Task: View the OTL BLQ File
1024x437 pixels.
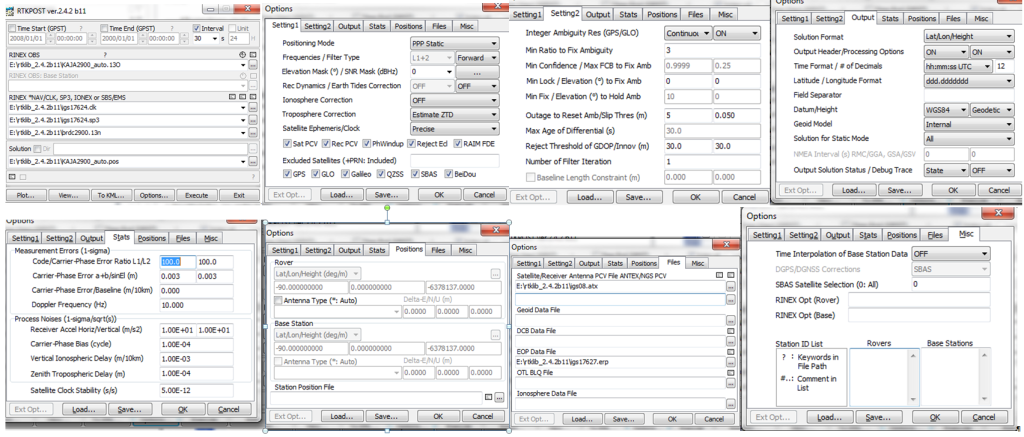Action: (731, 373)
